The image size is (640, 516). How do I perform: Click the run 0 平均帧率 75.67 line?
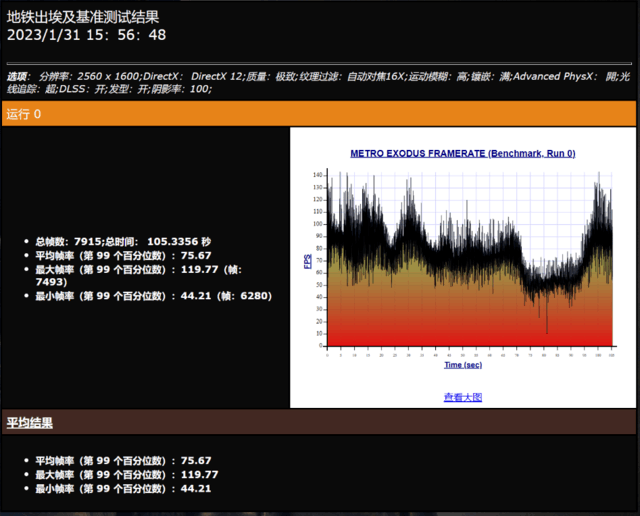[x=123, y=256]
